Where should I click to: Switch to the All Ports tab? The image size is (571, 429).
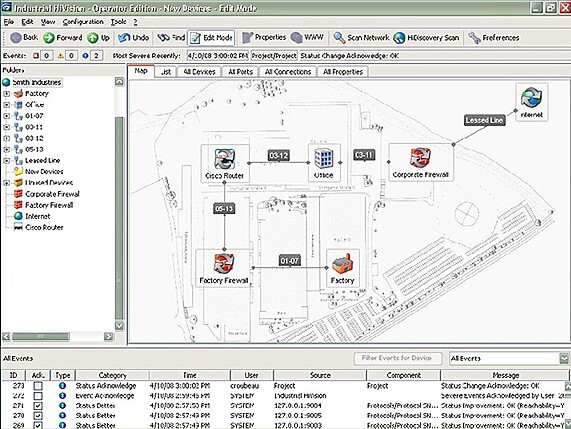240,72
